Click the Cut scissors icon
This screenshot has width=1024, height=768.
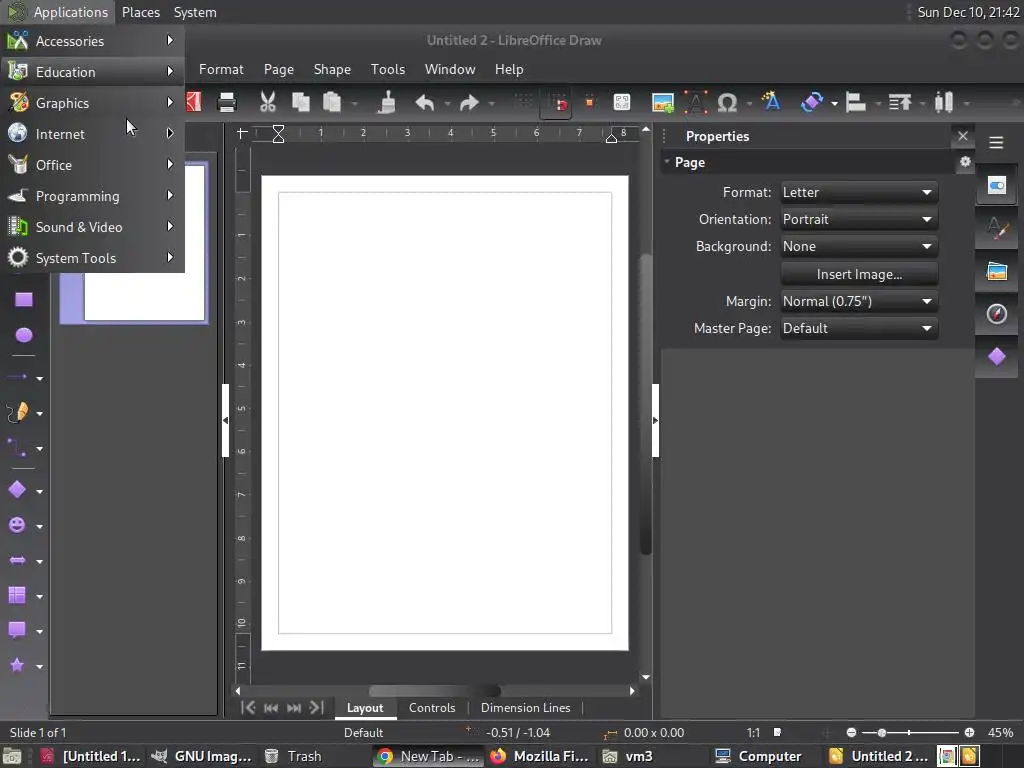[268, 103]
